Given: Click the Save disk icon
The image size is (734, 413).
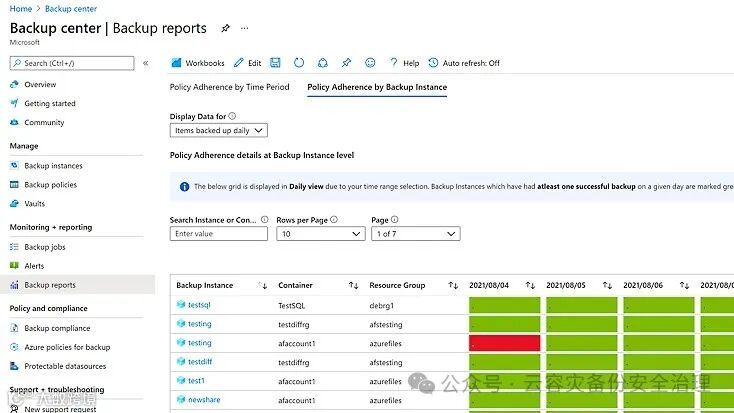Looking at the screenshot, I should pos(275,63).
